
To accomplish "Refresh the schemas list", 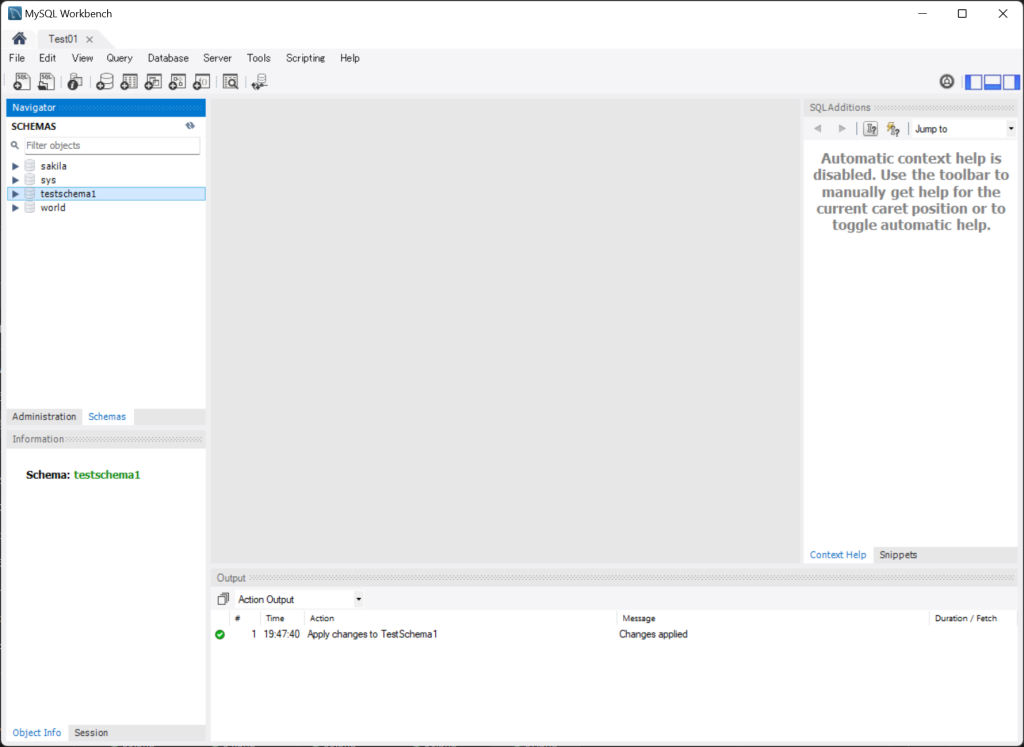I will (190, 126).
